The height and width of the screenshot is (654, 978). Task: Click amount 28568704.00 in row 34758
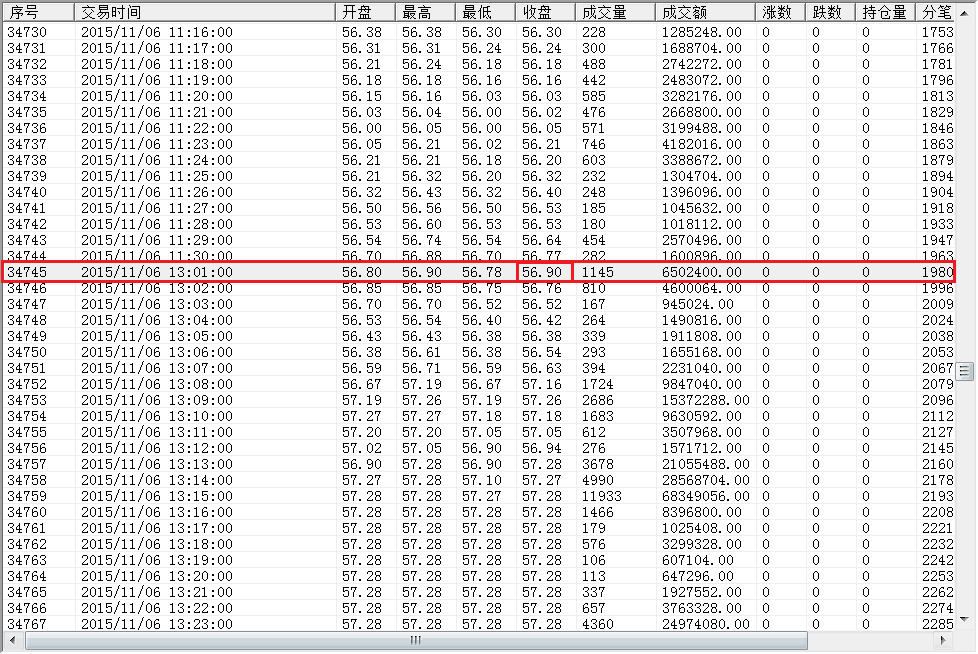click(x=705, y=480)
